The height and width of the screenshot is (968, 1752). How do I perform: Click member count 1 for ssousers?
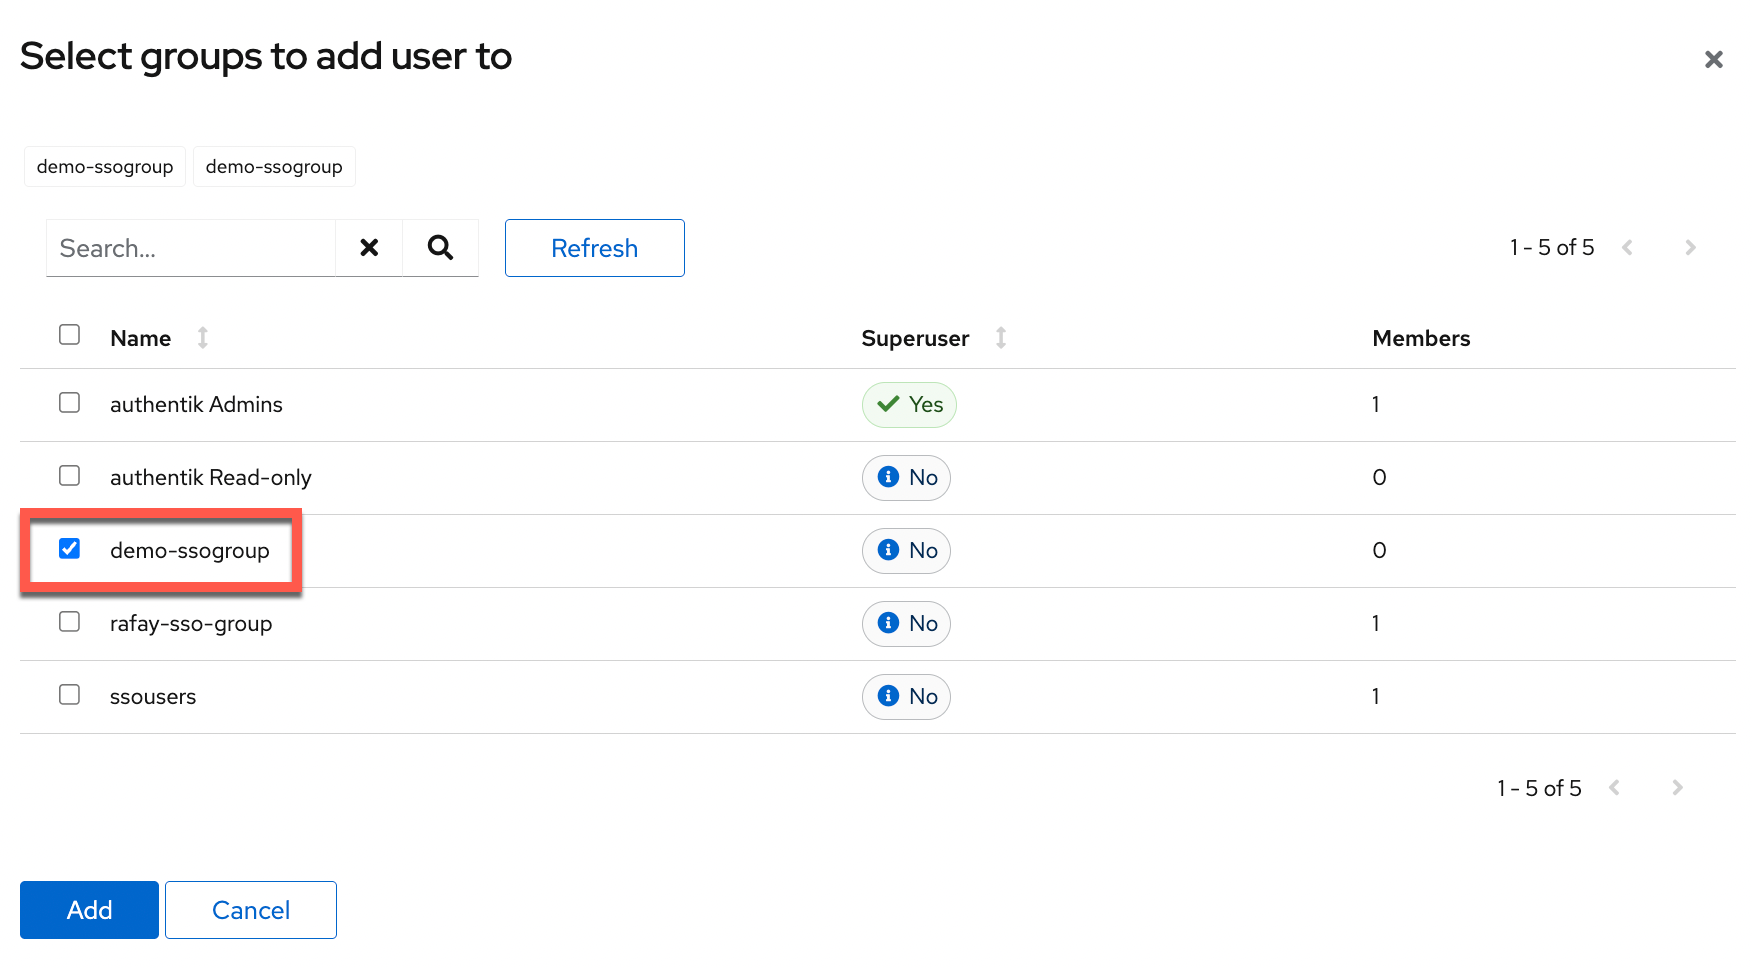[x=1376, y=696]
